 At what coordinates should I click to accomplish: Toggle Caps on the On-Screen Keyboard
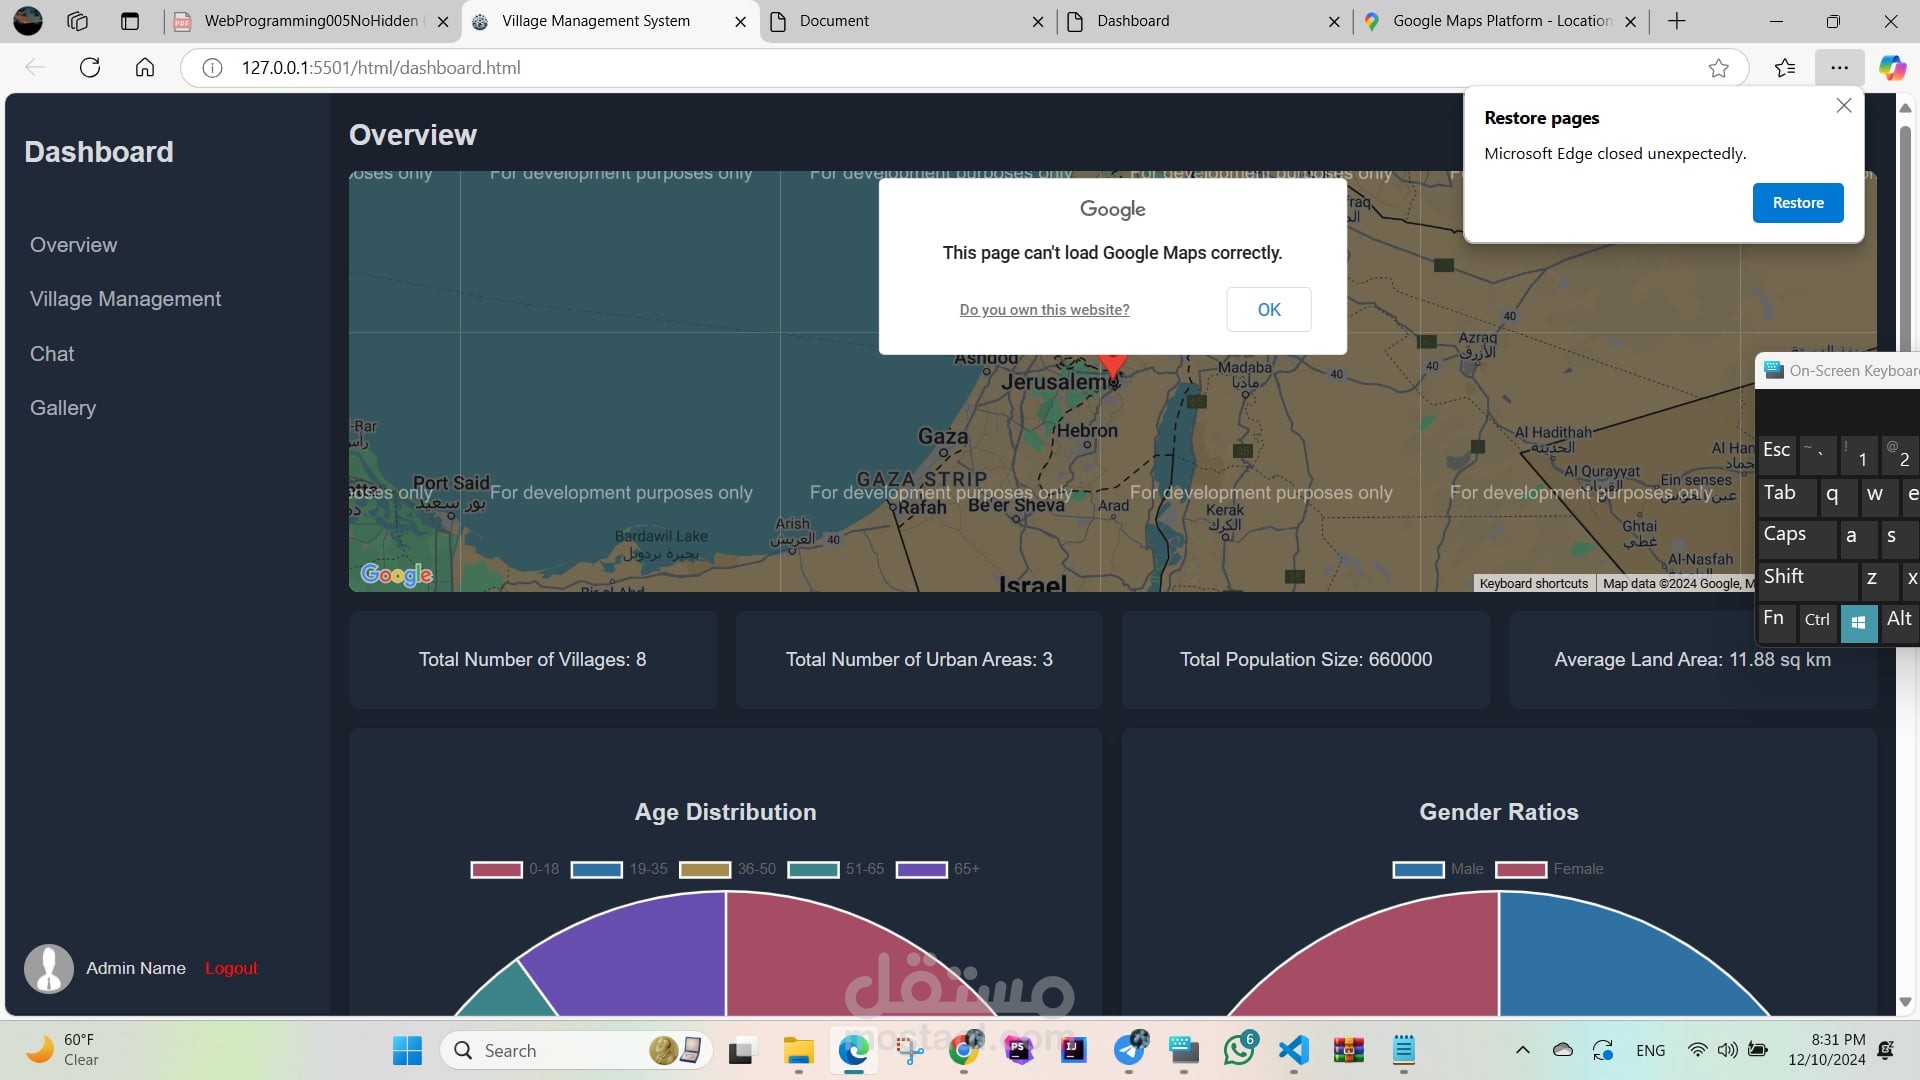(x=1797, y=537)
